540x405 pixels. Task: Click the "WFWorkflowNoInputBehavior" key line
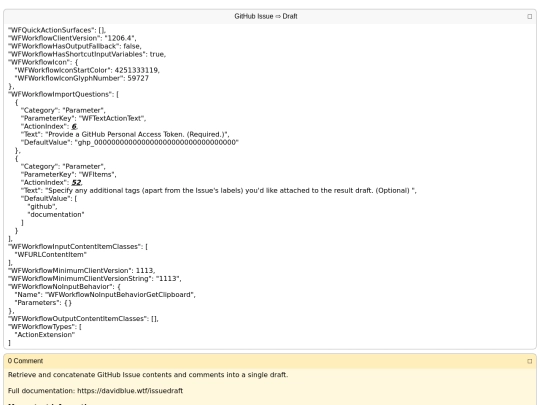(64, 287)
